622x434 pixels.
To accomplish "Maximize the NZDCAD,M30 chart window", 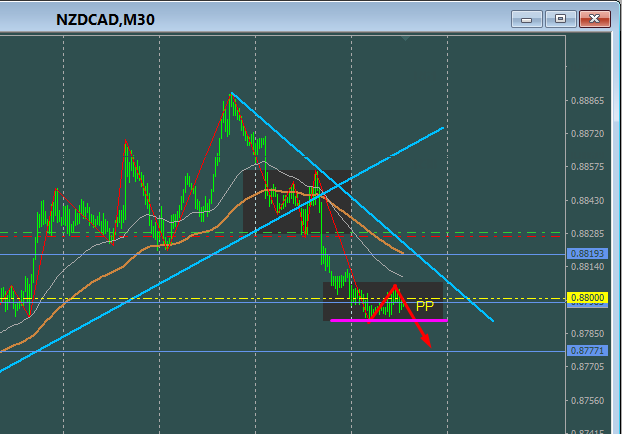I will [561, 19].
